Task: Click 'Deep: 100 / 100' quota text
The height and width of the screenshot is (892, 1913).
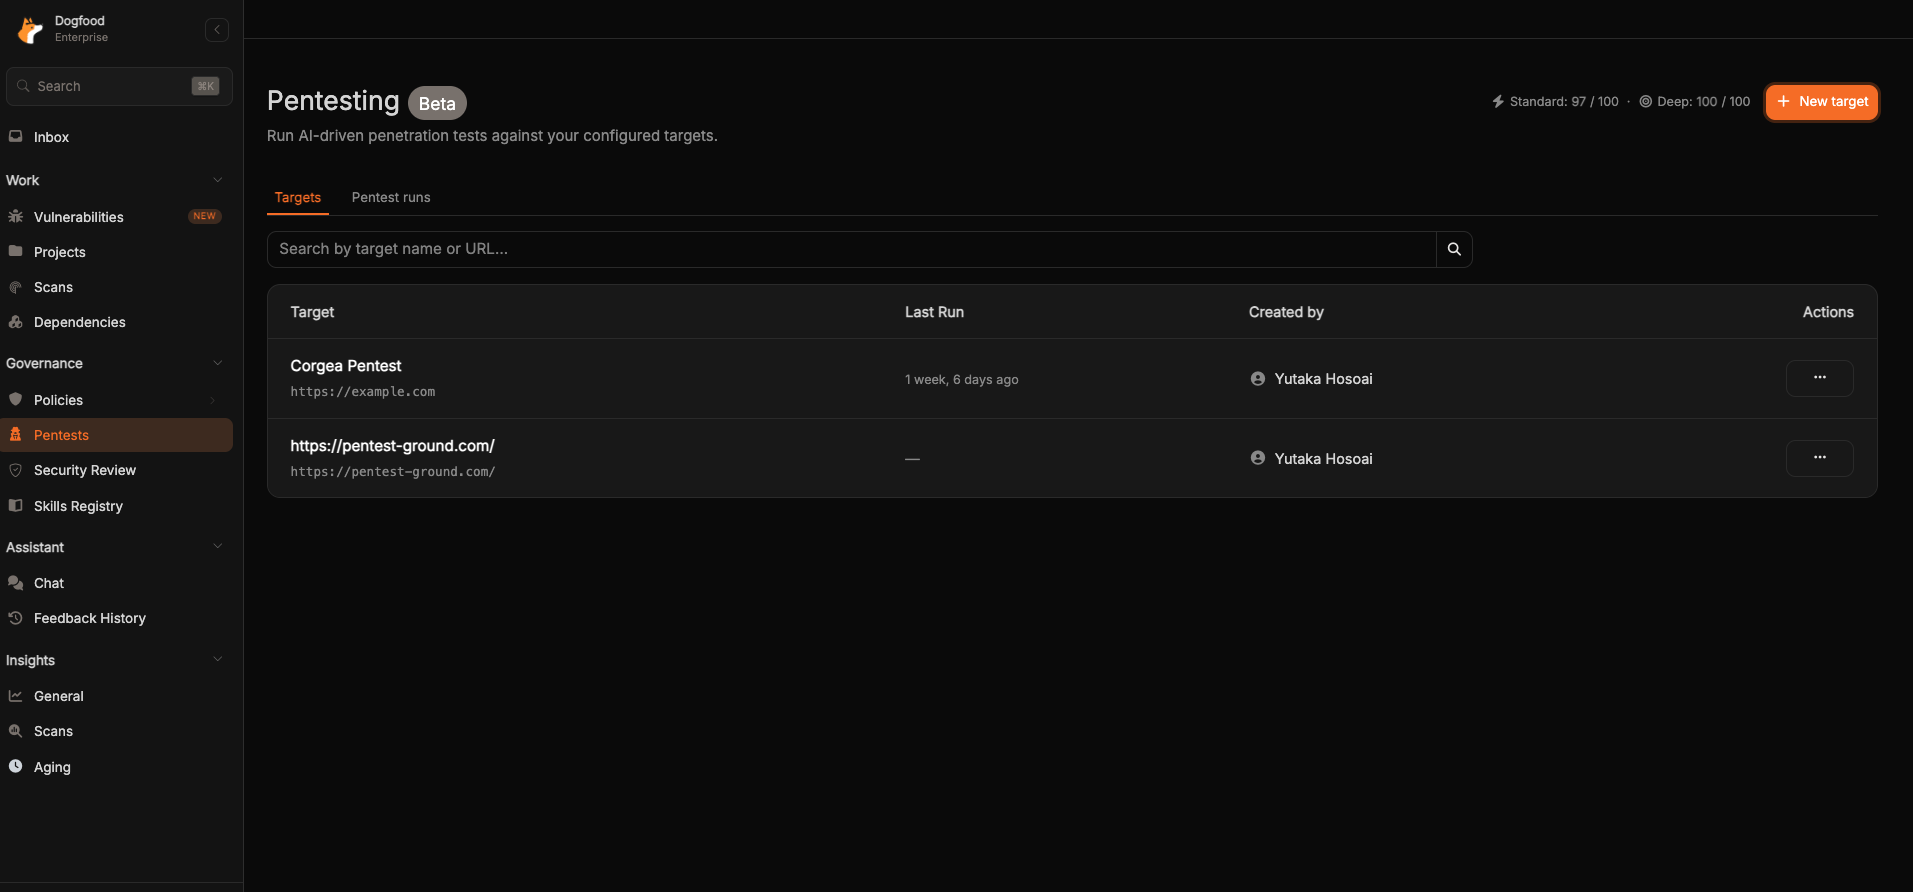Action: click(1704, 102)
